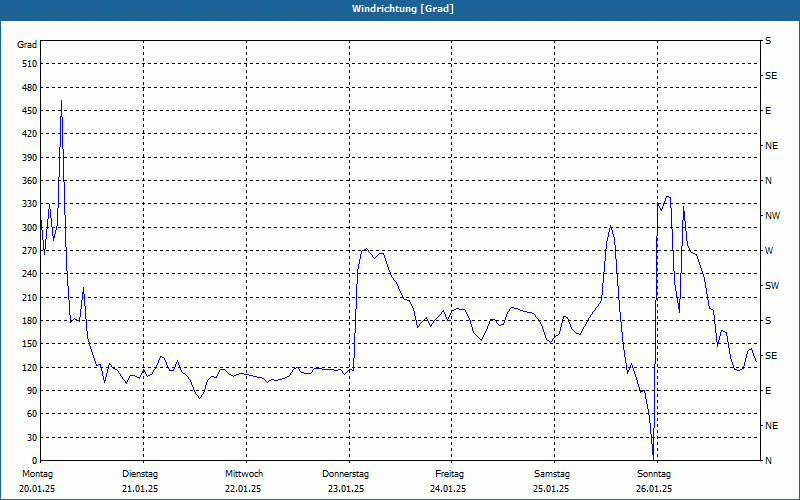
Task: Click the 270 degree axis label
Action: point(30,251)
